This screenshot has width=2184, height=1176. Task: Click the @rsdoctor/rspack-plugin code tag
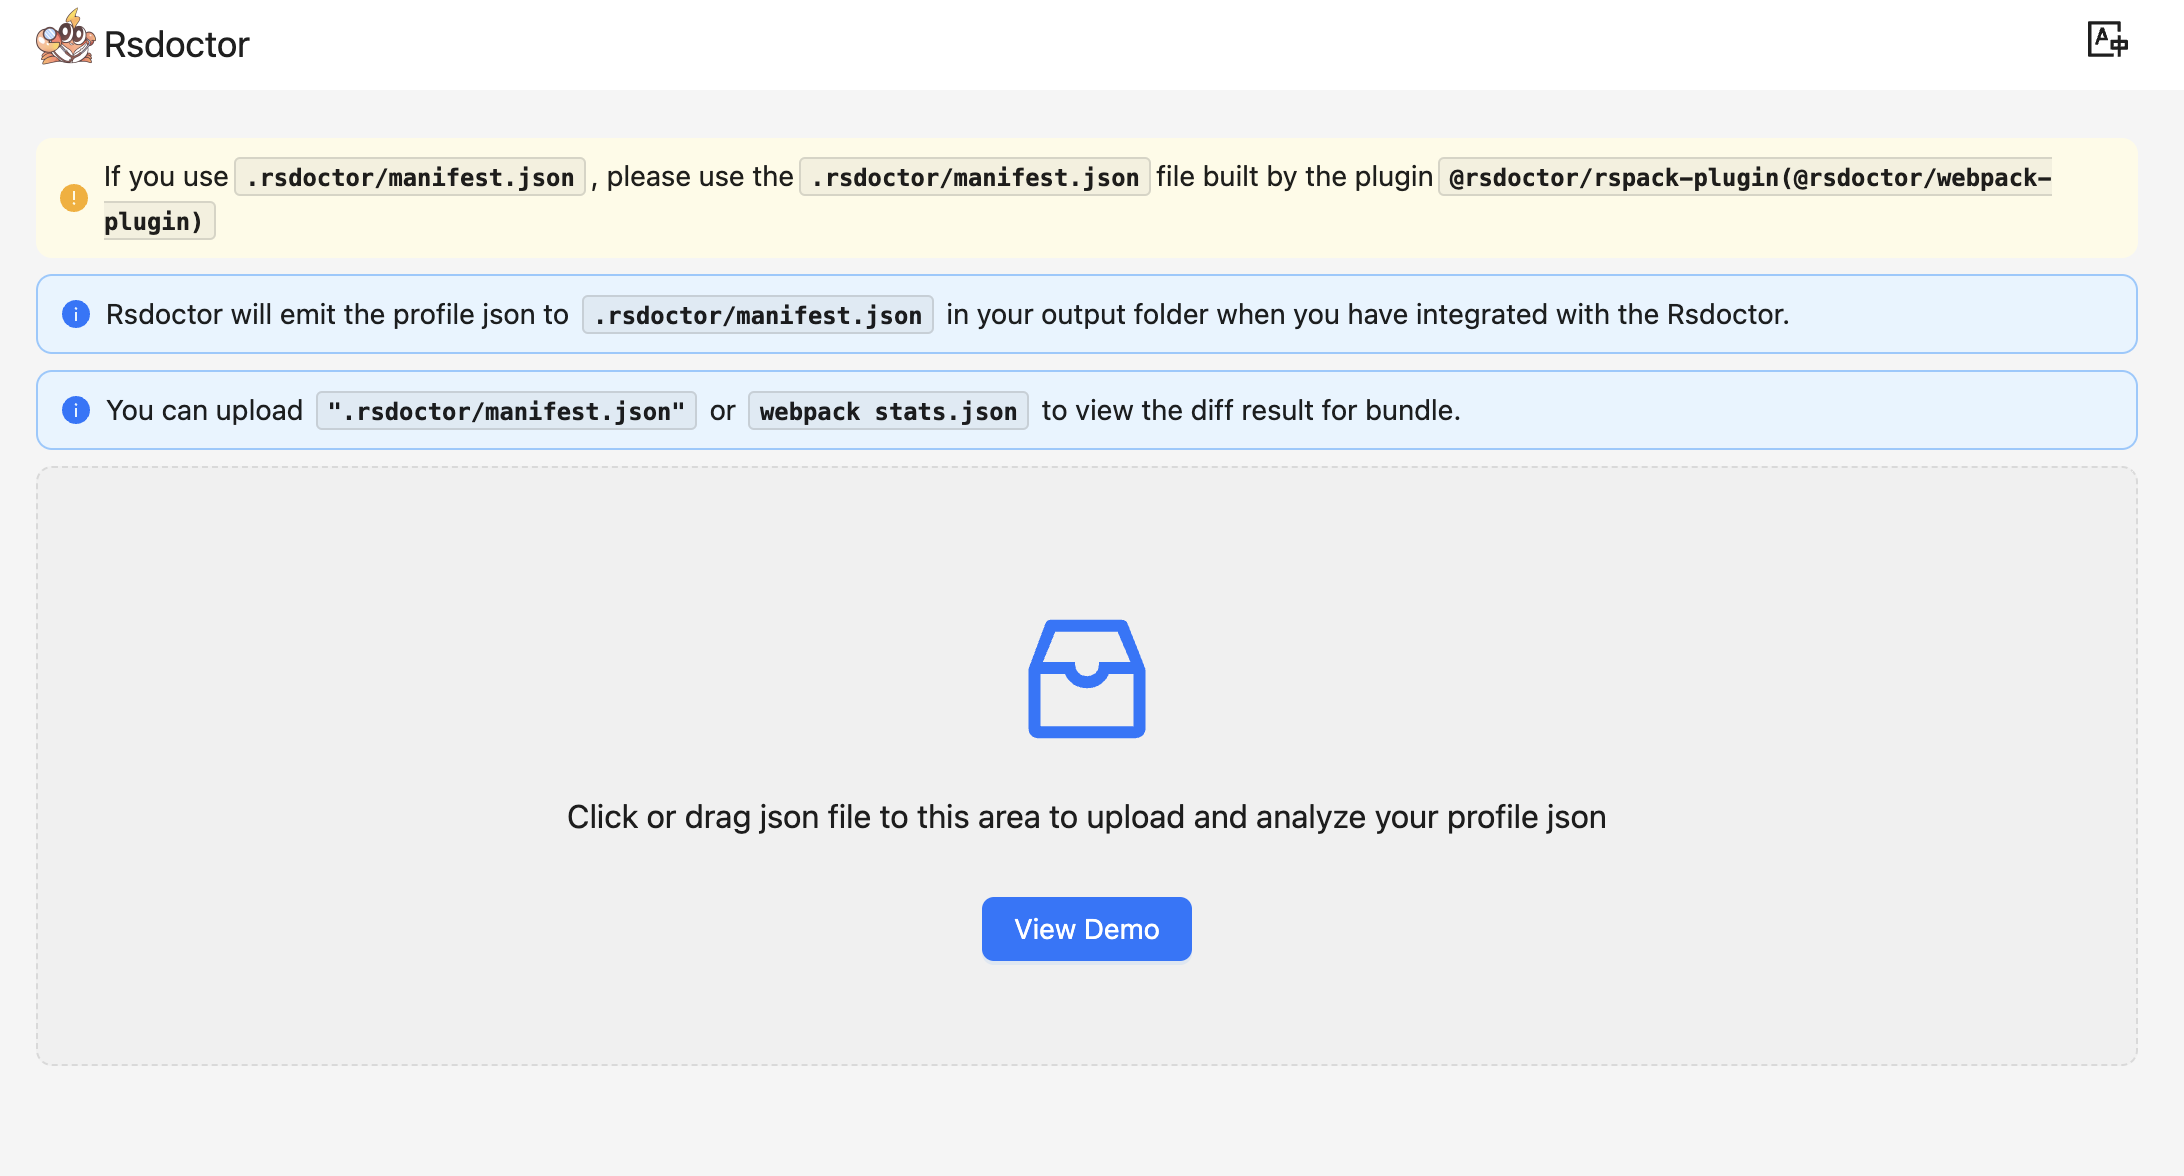pos(1744,177)
